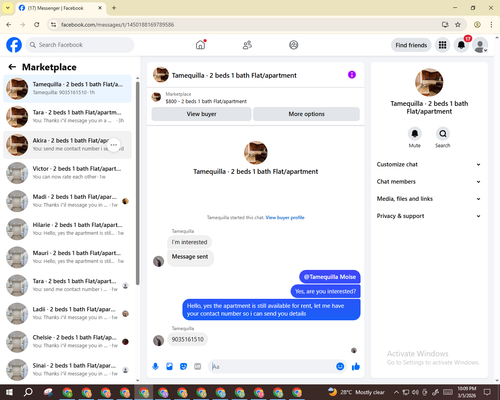
Task: Click the I'm interested message bubble
Action: click(x=189, y=242)
